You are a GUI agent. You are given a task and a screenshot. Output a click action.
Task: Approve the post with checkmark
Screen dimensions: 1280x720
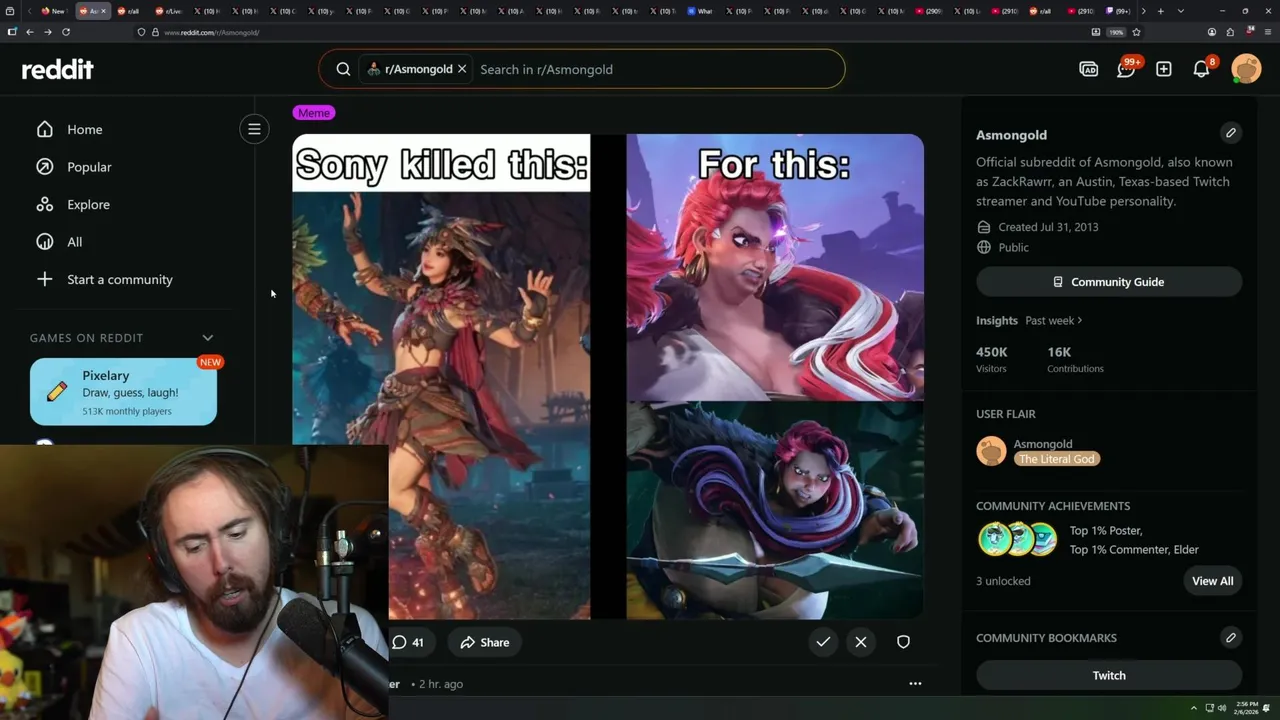(x=823, y=642)
